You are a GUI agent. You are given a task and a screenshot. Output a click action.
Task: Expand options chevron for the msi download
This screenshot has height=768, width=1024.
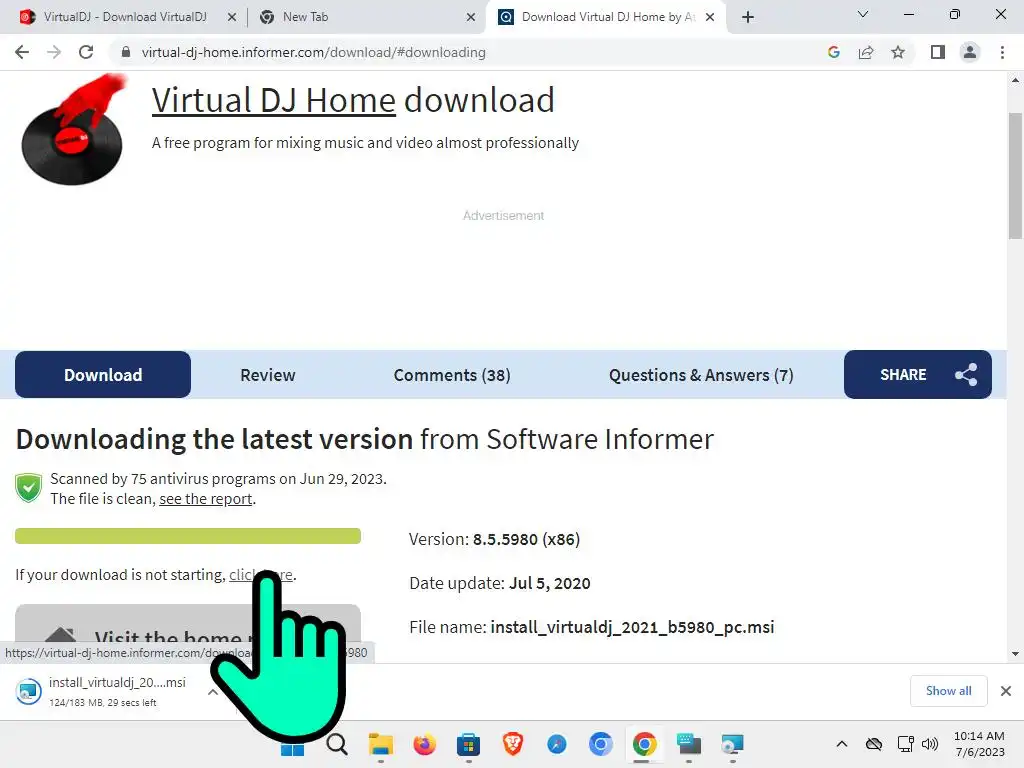[213, 692]
